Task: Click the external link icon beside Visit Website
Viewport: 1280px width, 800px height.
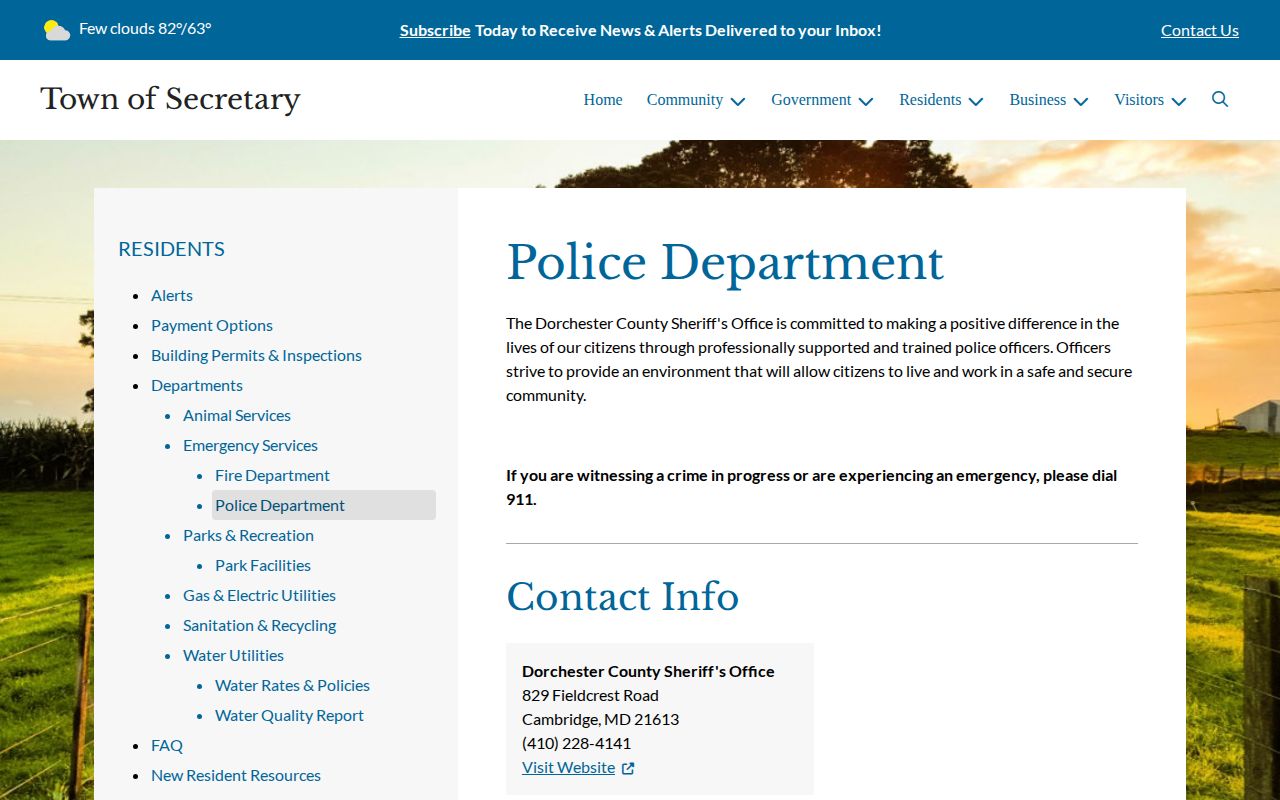Action: (x=628, y=768)
